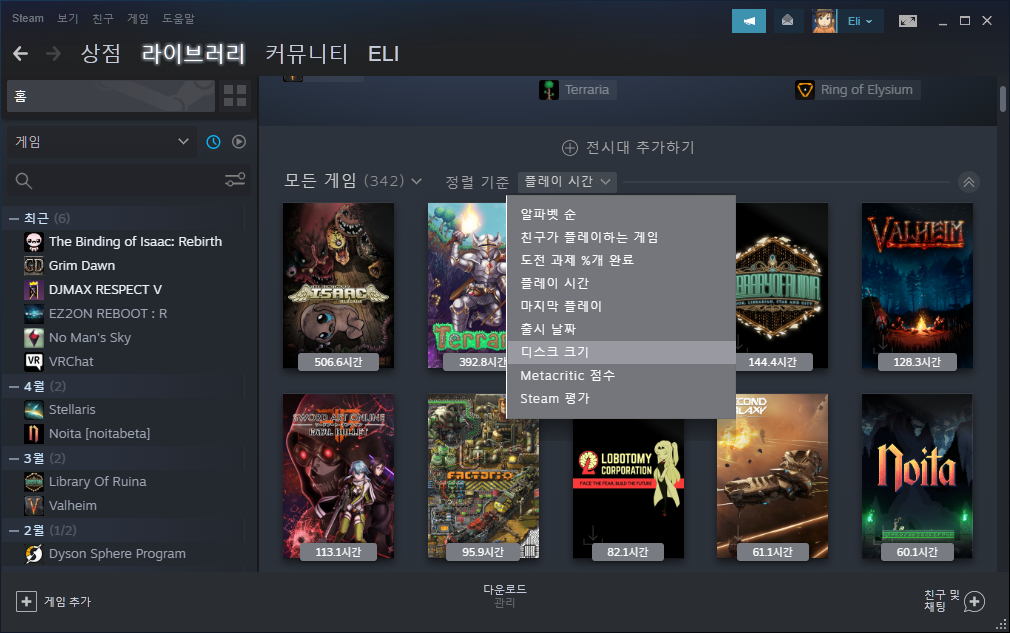The image size is (1010, 633).
Task: Choose 알파벳 순 sort option
Action: 621,214
